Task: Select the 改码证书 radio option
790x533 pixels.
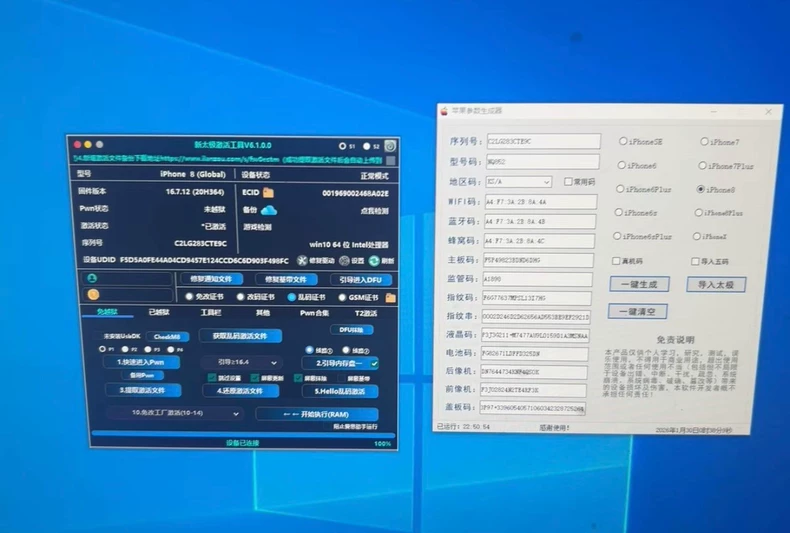Action: tap(241, 297)
